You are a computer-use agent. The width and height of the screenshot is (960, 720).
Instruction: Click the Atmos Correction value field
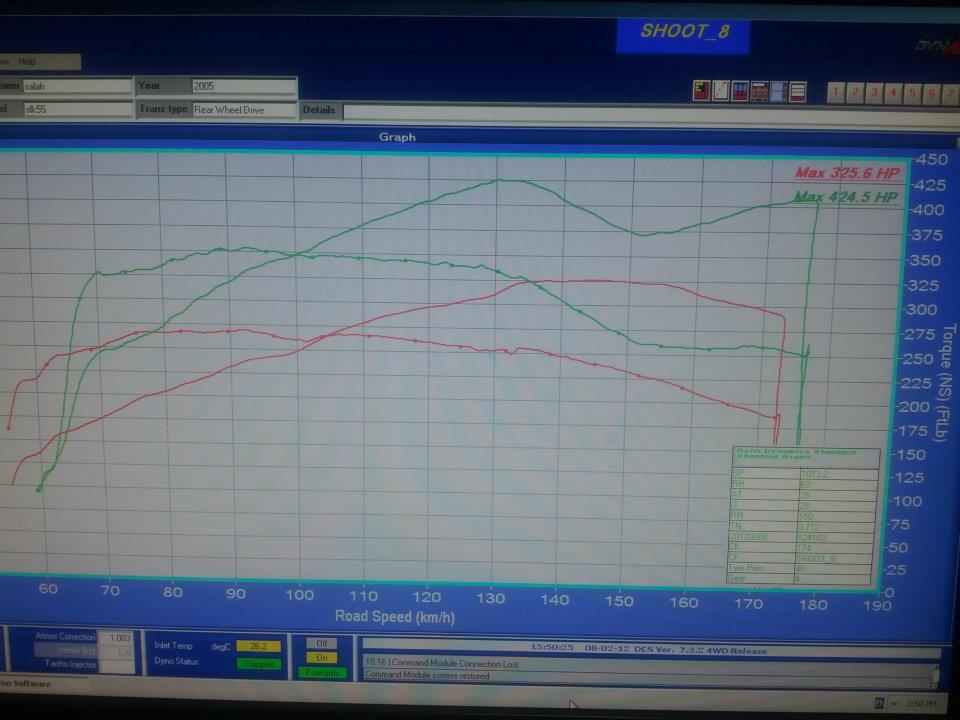(x=117, y=637)
